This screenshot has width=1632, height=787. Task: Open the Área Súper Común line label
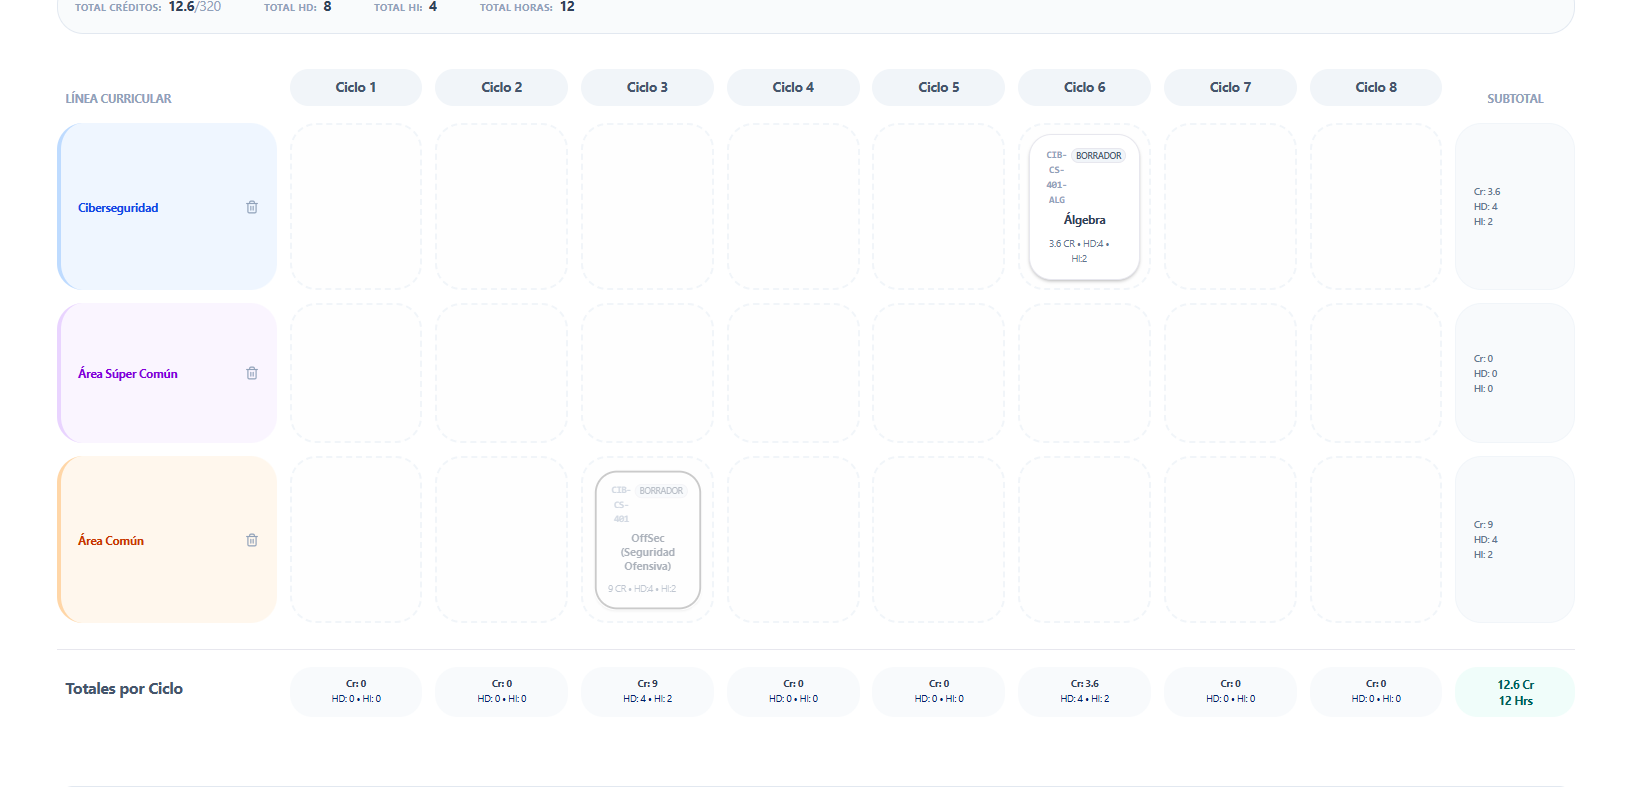tap(128, 374)
